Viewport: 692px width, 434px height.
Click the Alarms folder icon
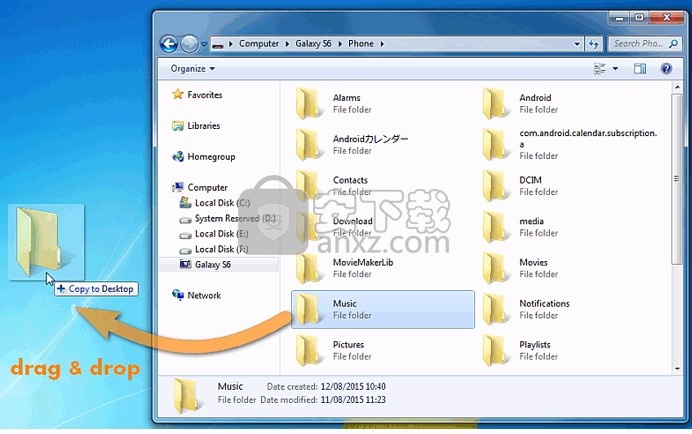pos(308,104)
